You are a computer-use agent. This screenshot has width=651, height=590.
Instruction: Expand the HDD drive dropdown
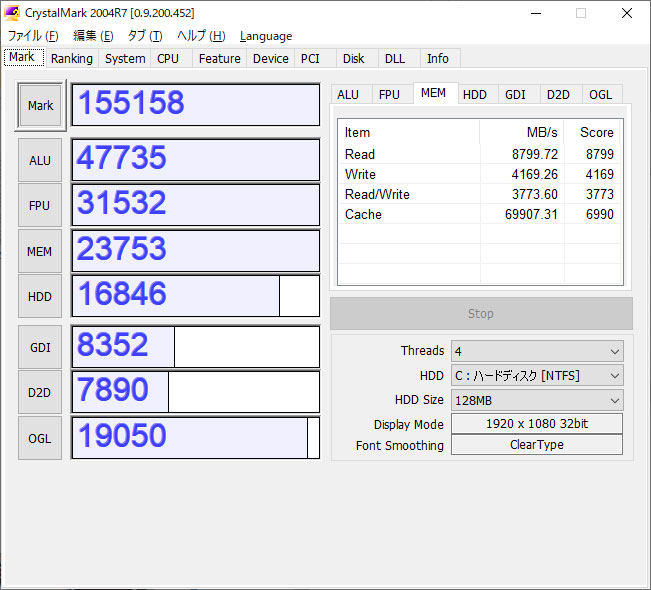(537, 376)
